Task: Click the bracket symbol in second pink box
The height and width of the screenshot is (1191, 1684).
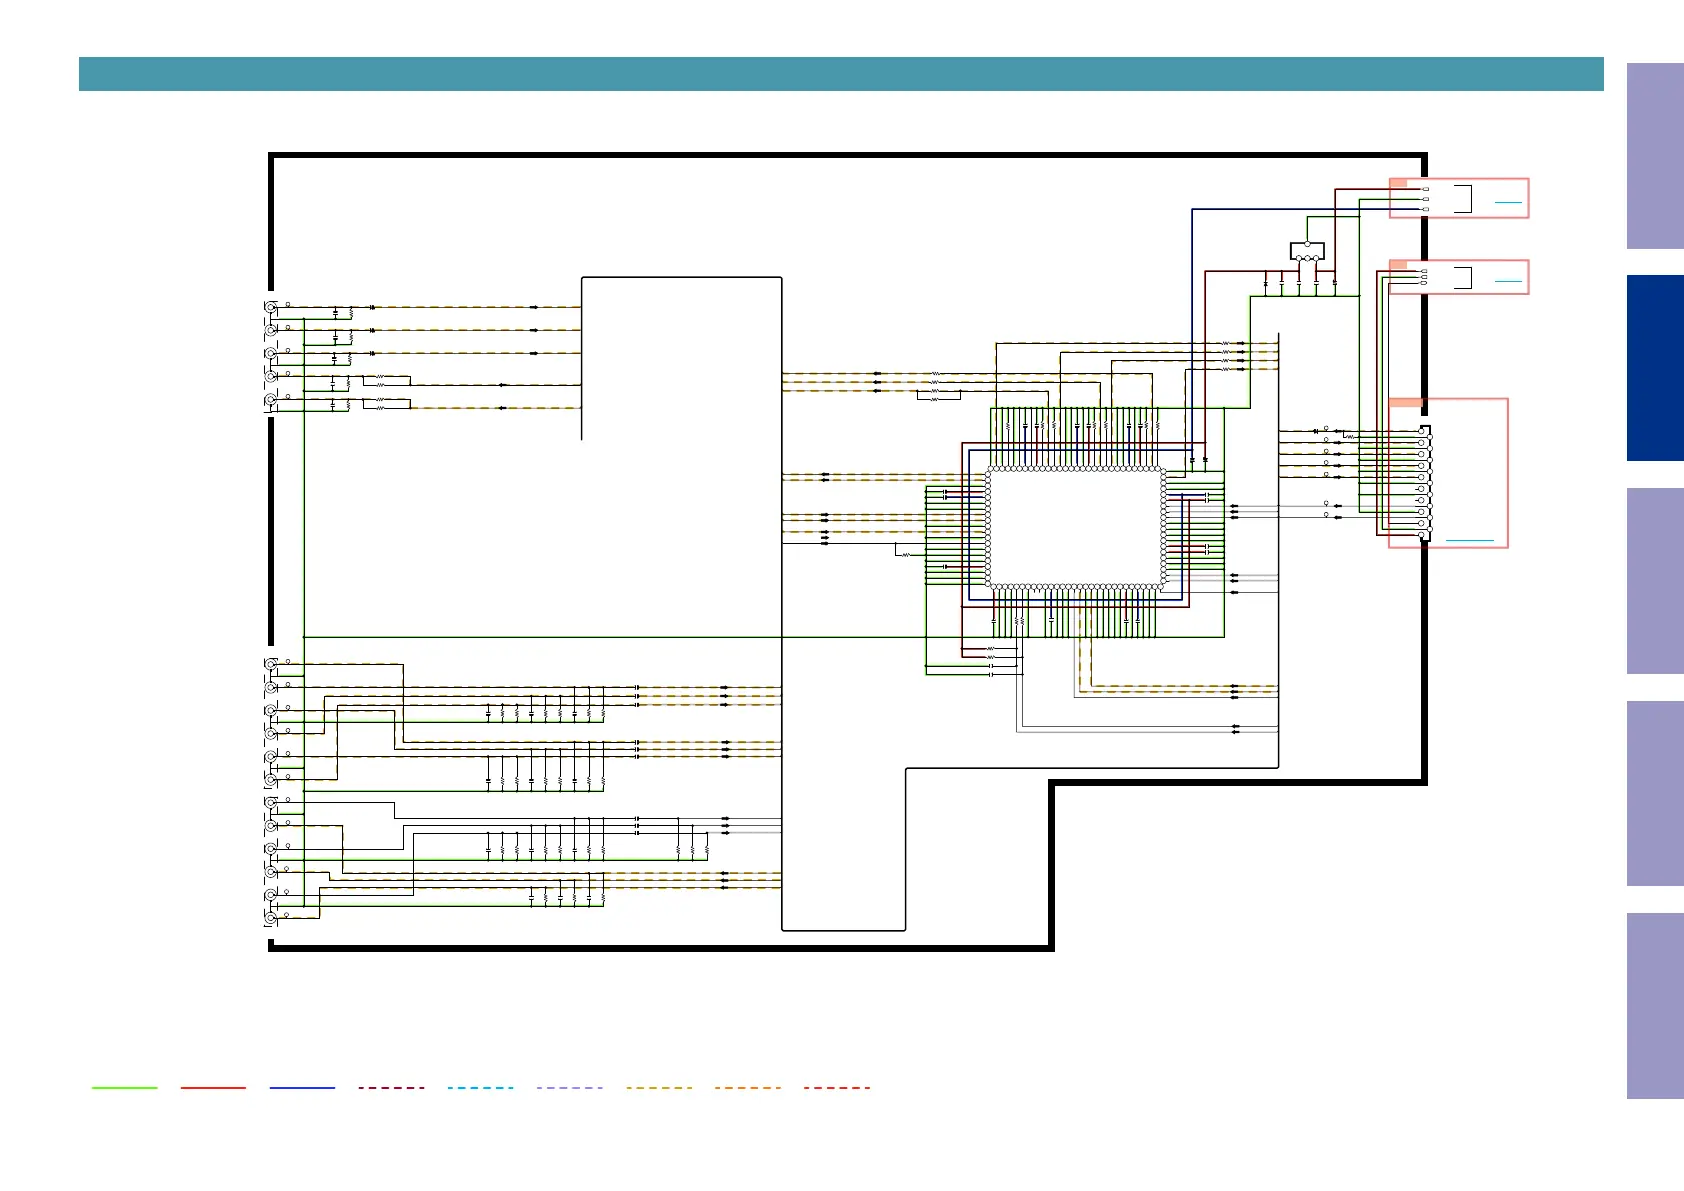Action: [1463, 277]
